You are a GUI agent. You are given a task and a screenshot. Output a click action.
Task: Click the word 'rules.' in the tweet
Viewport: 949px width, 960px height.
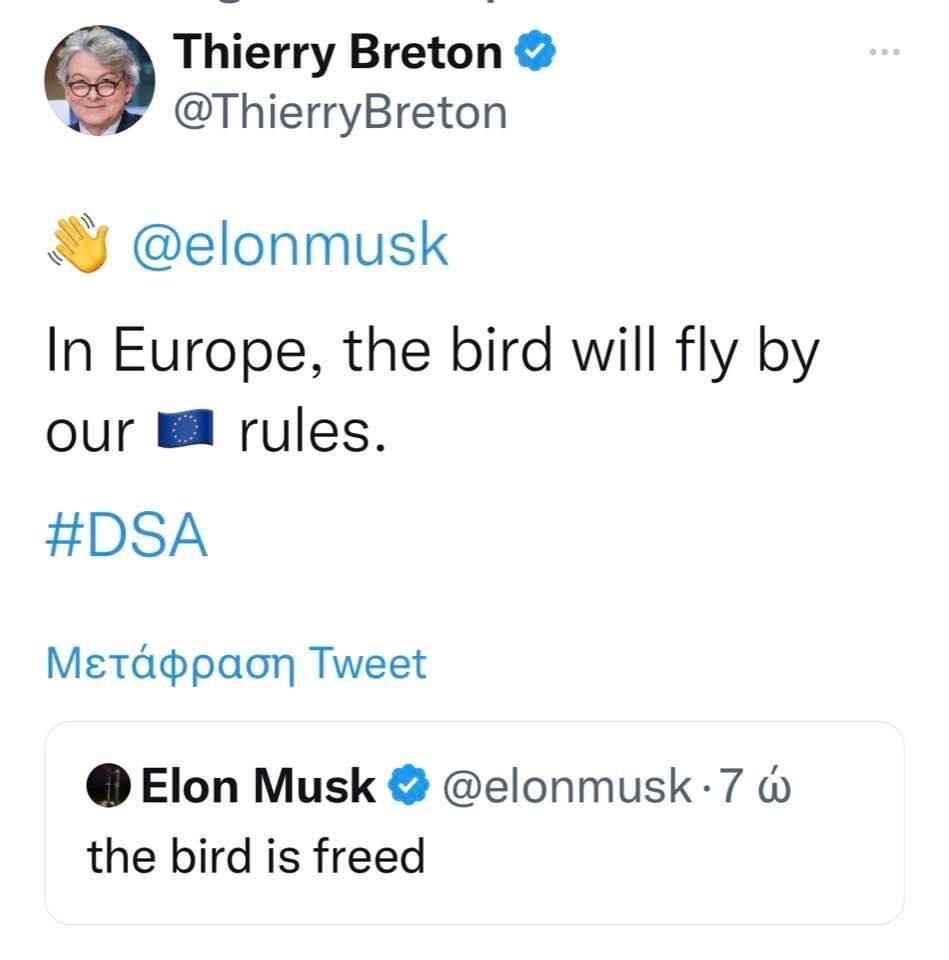pos(313,432)
